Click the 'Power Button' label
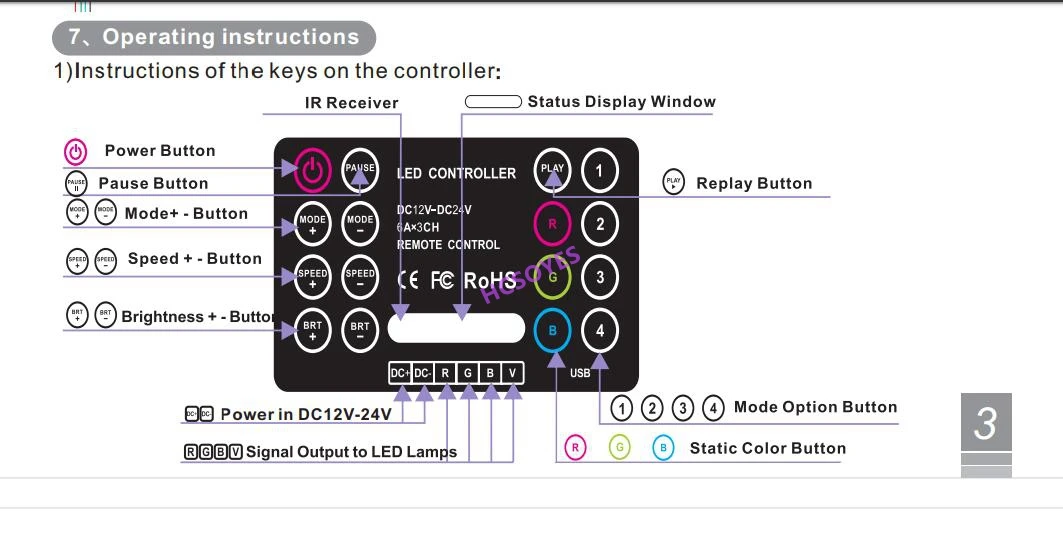The image size is (1063, 550). (160, 151)
